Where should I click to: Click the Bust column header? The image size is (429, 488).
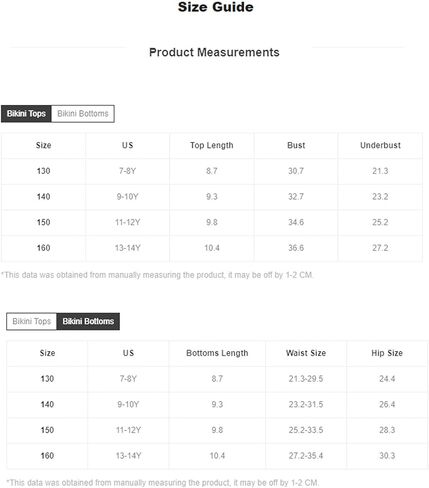pyautogui.click(x=296, y=145)
